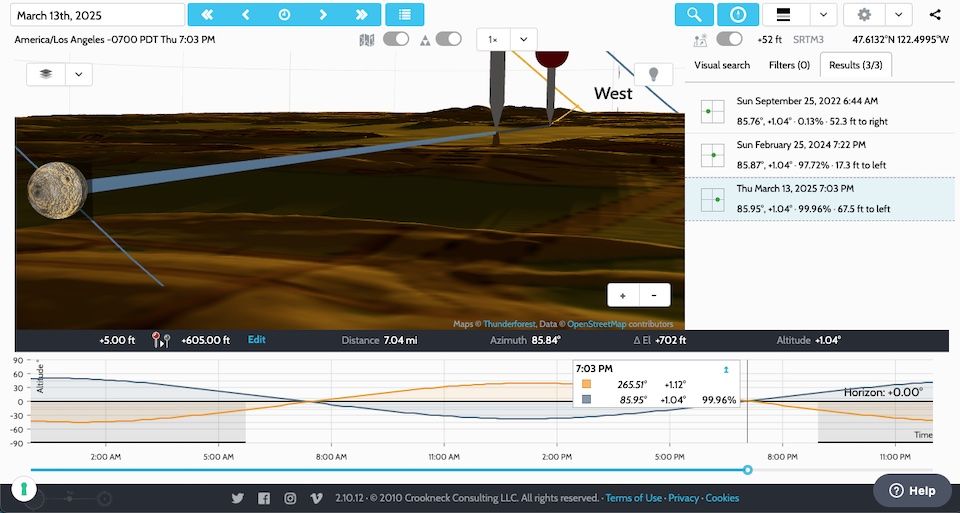Click the SRTM3 elevation source label
The width and height of the screenshot is (960, 513).
tap(808, 40)
